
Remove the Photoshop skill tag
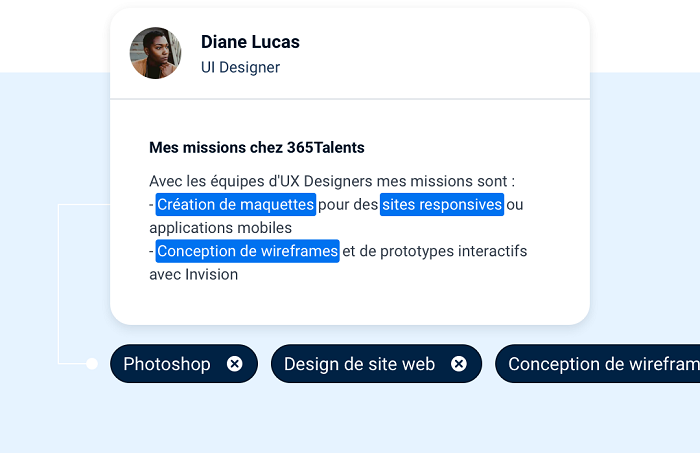234,364
